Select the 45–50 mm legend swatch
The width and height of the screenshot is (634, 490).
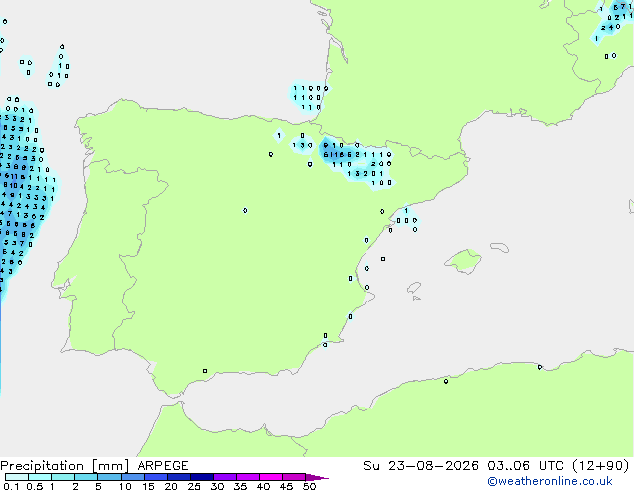[x=294, y=477]
